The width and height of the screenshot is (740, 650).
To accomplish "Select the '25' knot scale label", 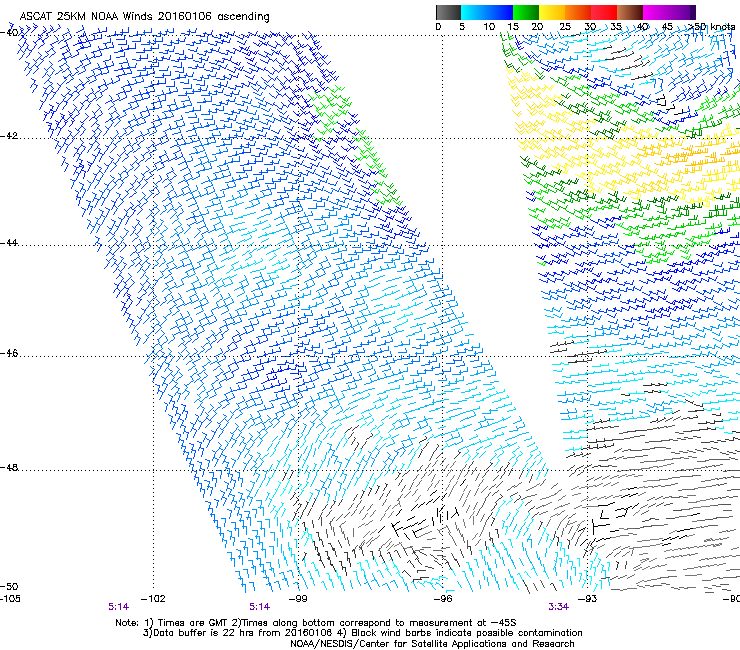I will click(565, 27).
